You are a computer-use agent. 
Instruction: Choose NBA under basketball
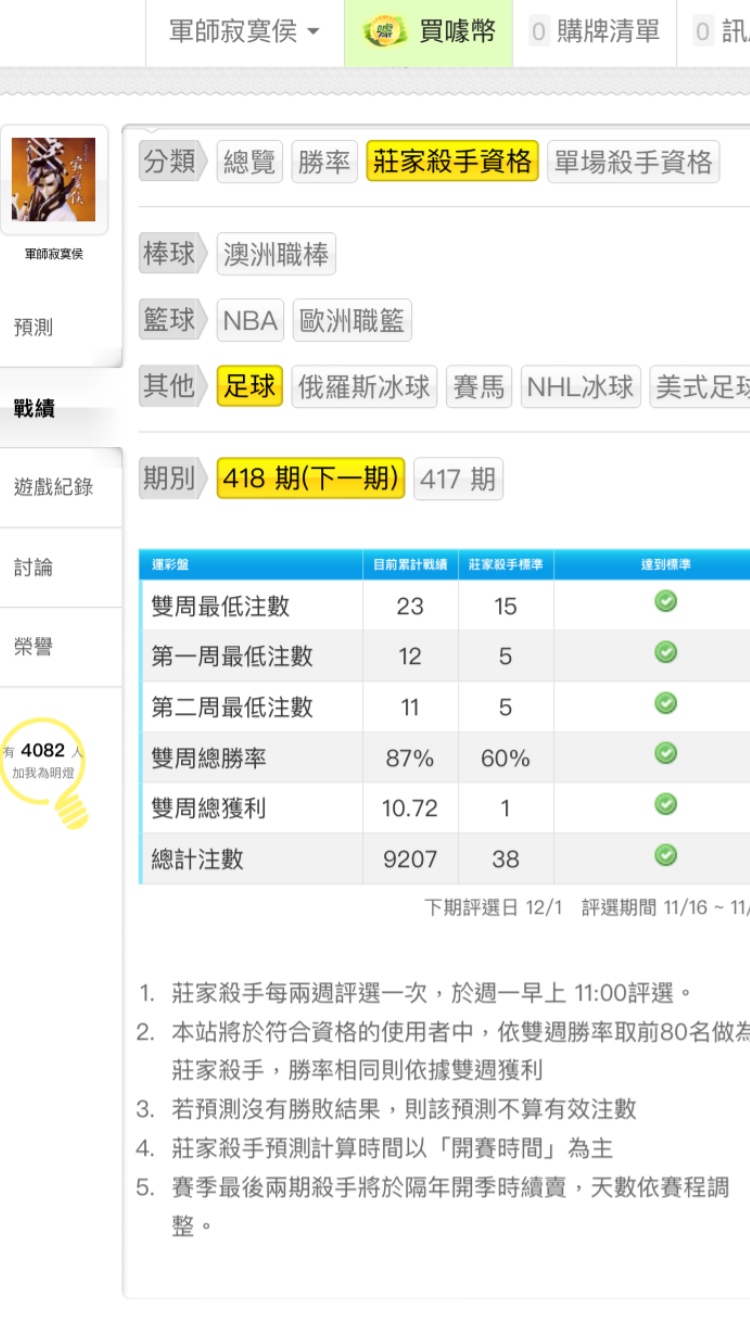(250, 320)
